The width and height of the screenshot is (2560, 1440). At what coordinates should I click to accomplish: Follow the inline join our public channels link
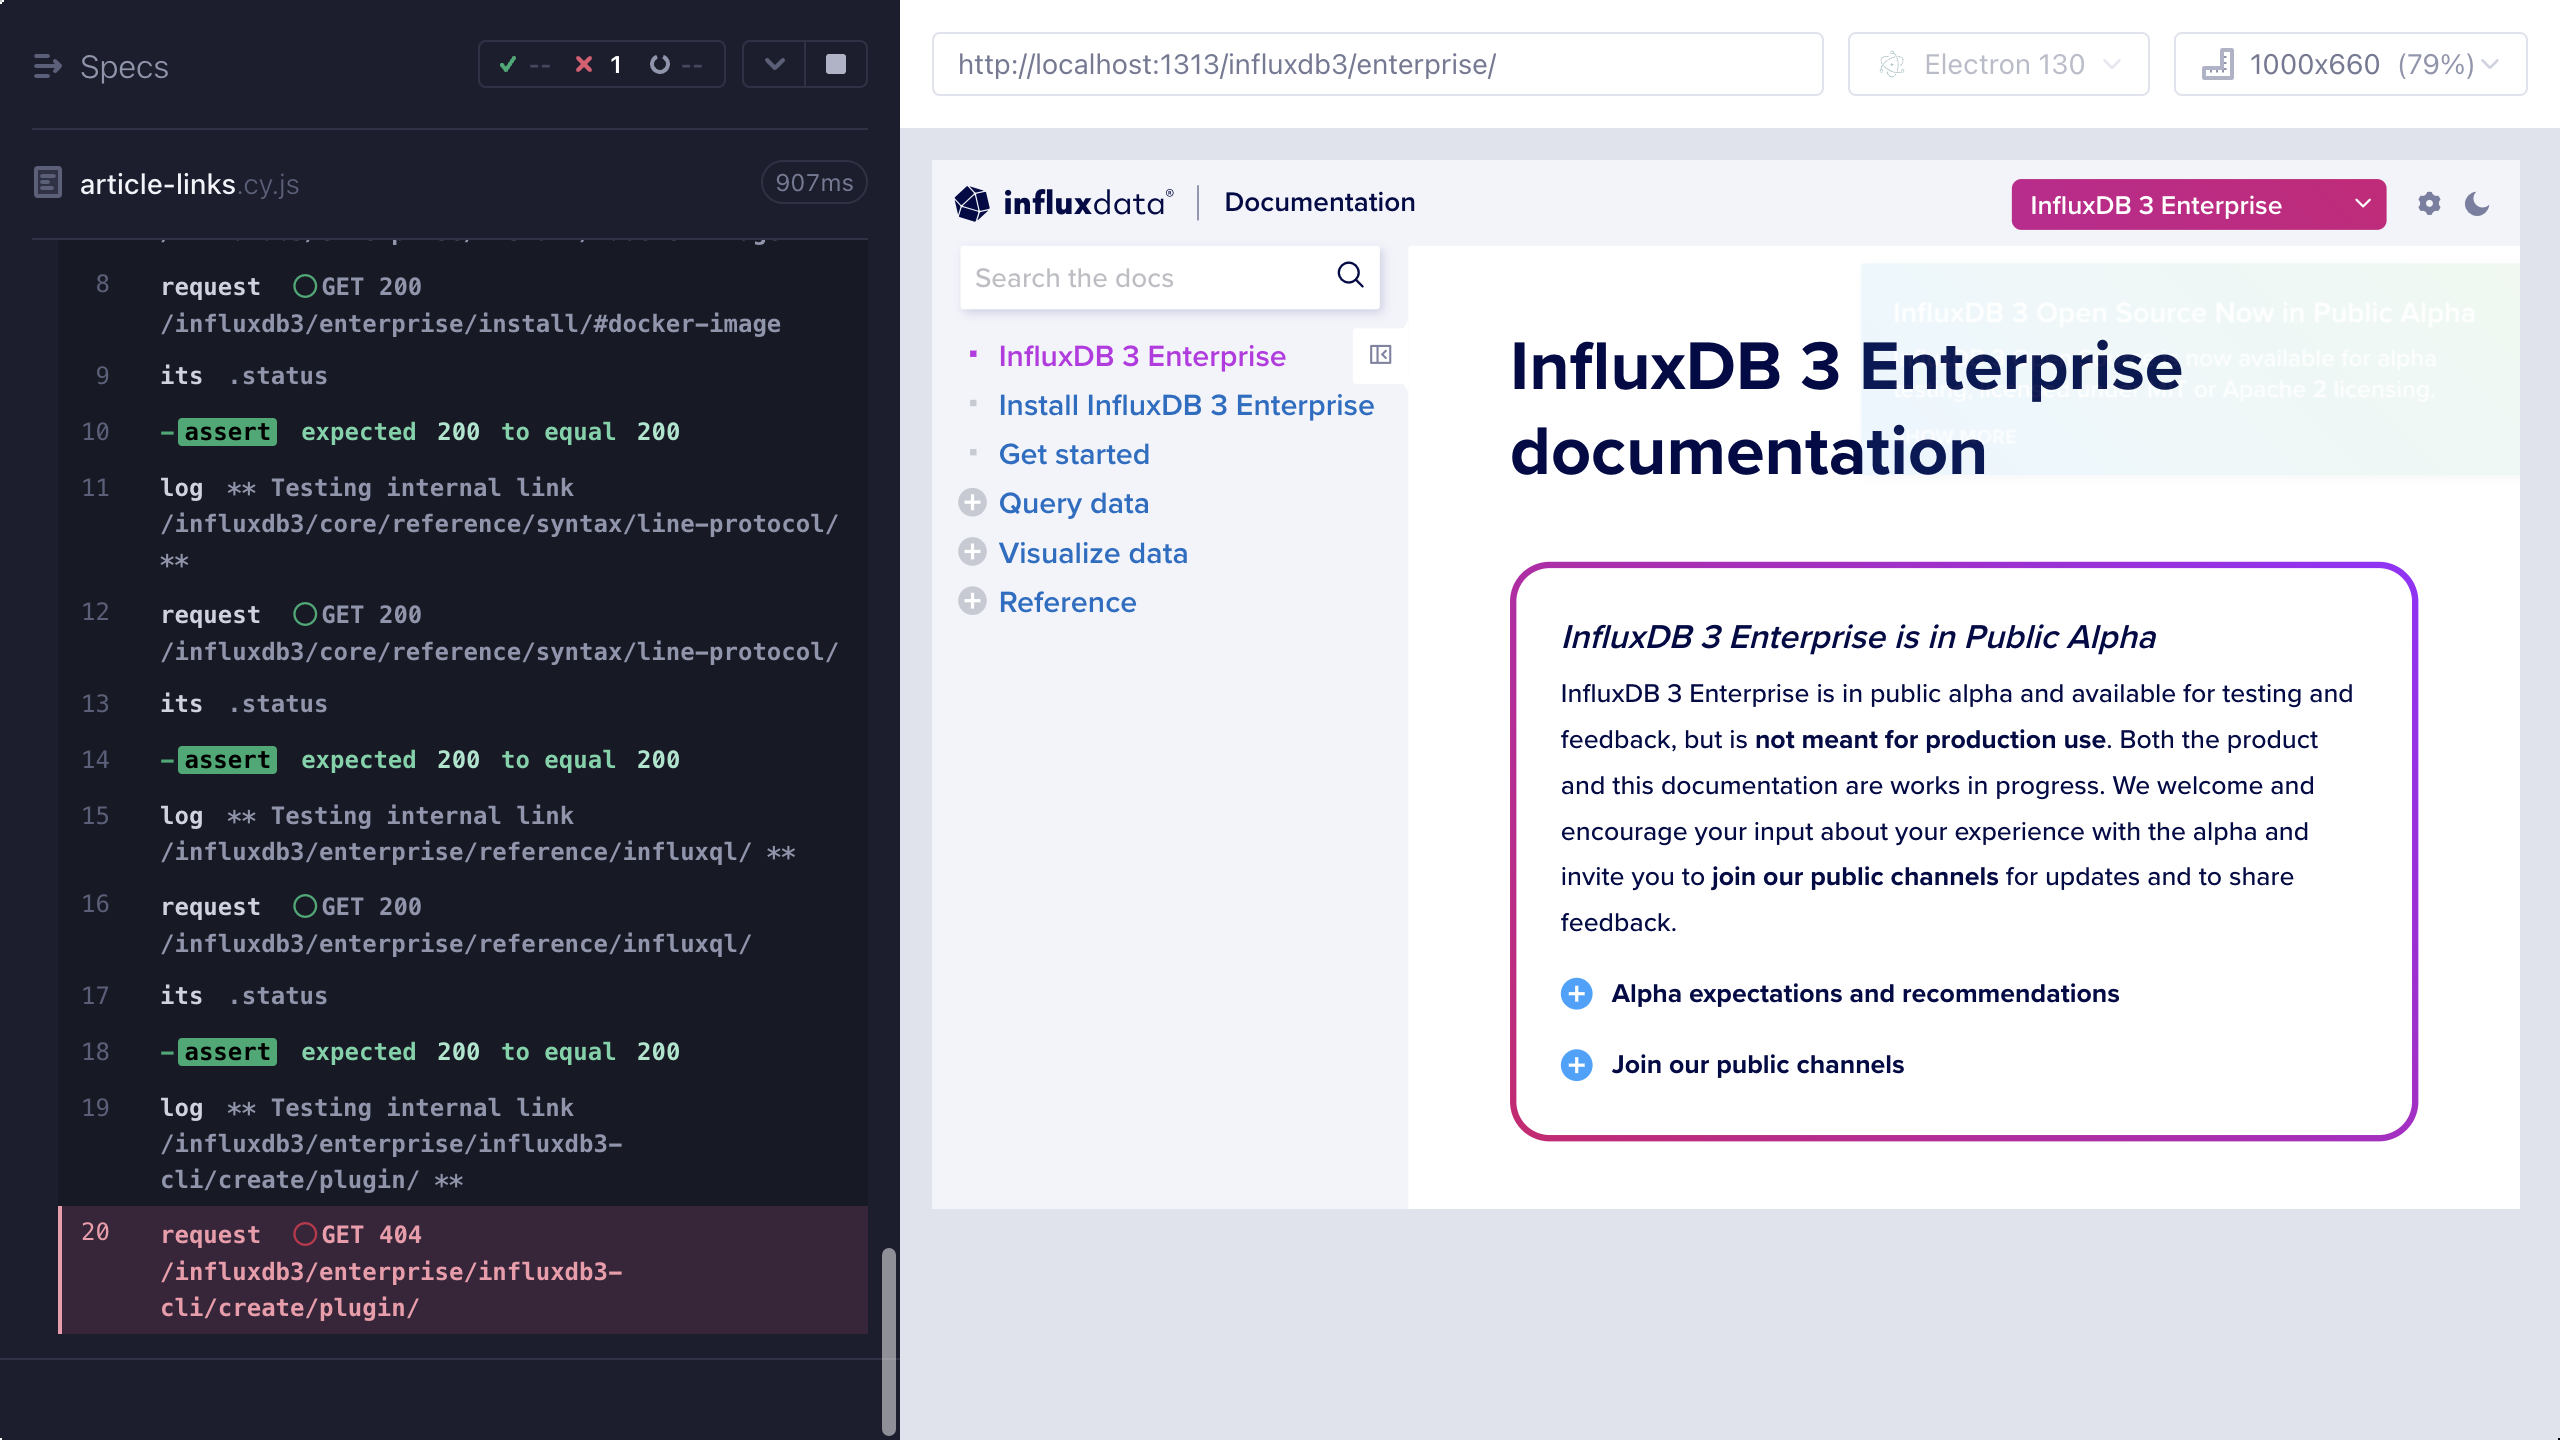pyautogui.click(x=1854, y=877)
